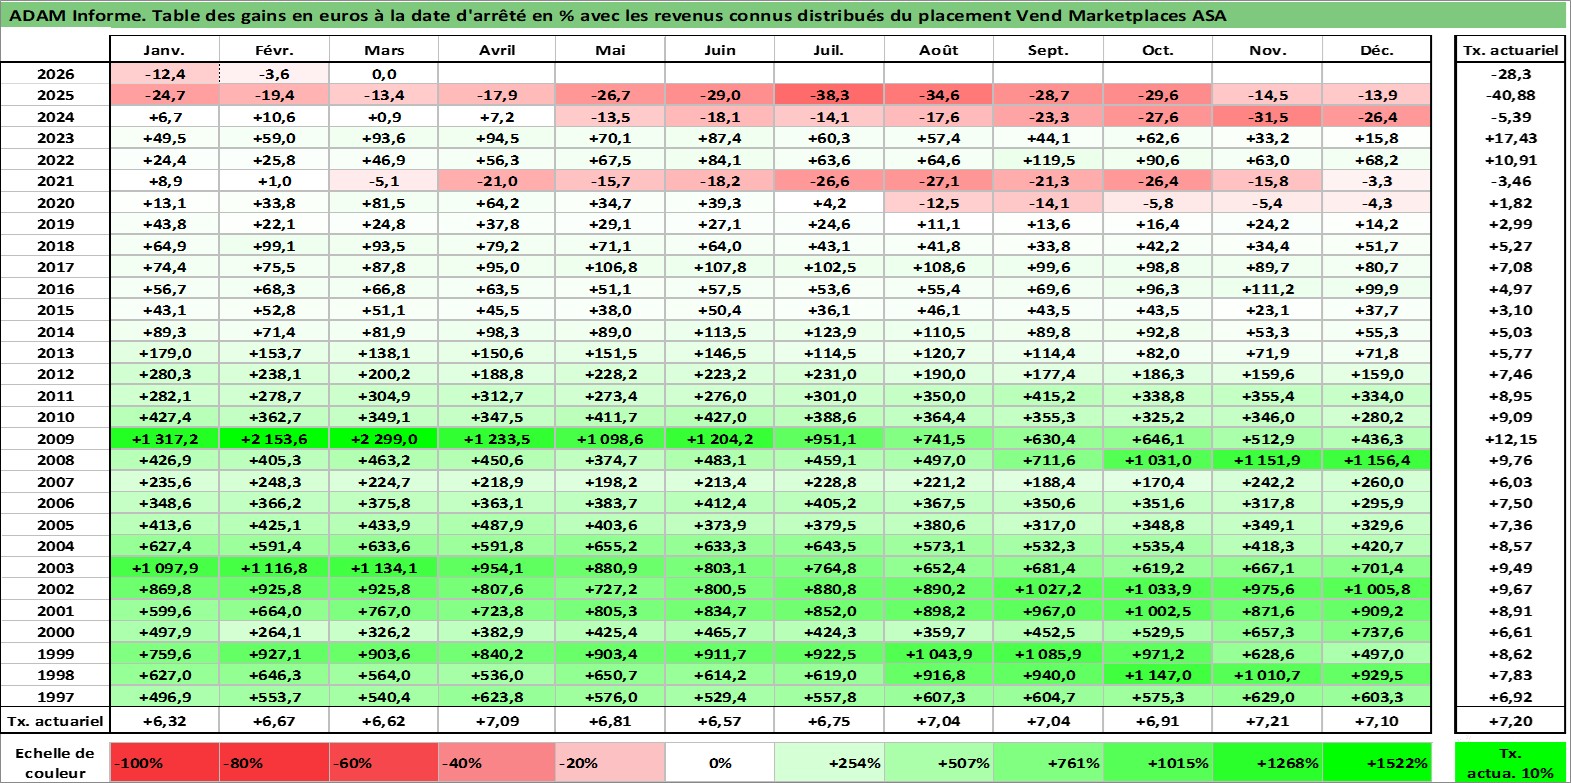1571x783 pixels.
Task: Select the 1997 row label
Action: pyautogui.click(x=55, y=697)
